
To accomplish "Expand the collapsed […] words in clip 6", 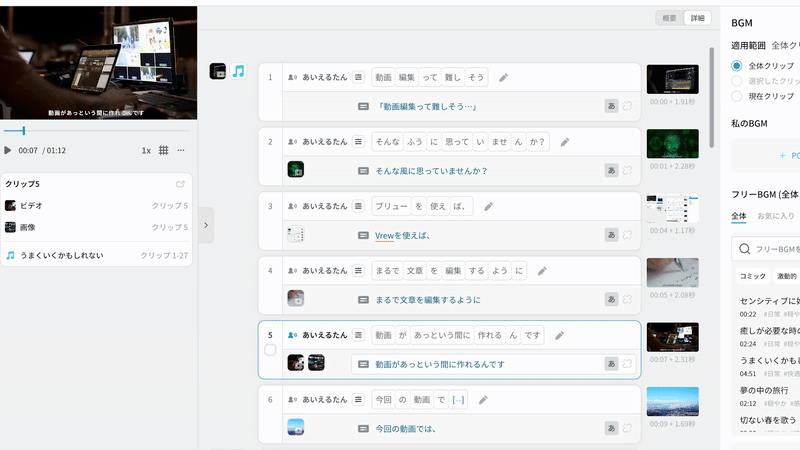I will 458,400.
